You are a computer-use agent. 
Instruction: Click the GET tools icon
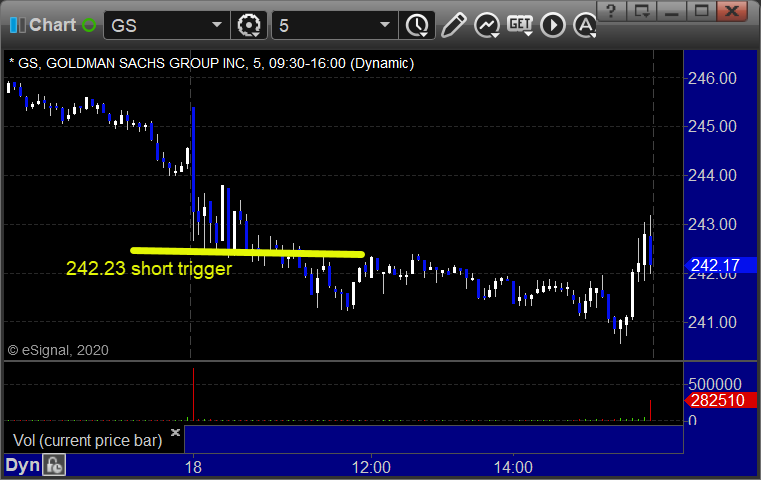(x=520, y=25)
